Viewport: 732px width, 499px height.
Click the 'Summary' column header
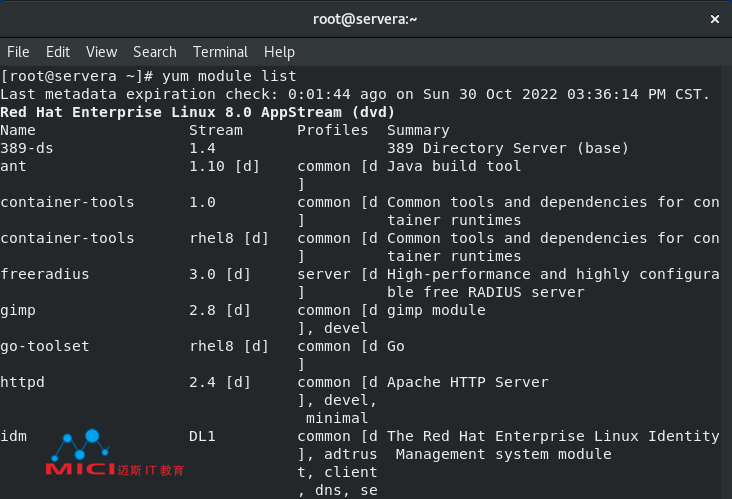418,131
